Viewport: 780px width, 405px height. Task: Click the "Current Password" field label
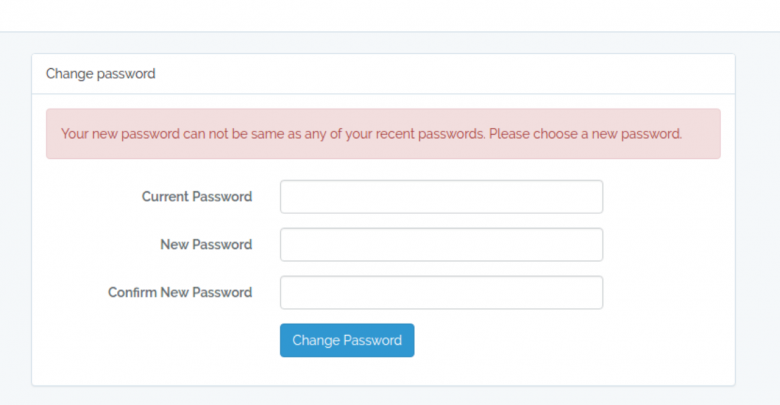[x=197, y=197]
